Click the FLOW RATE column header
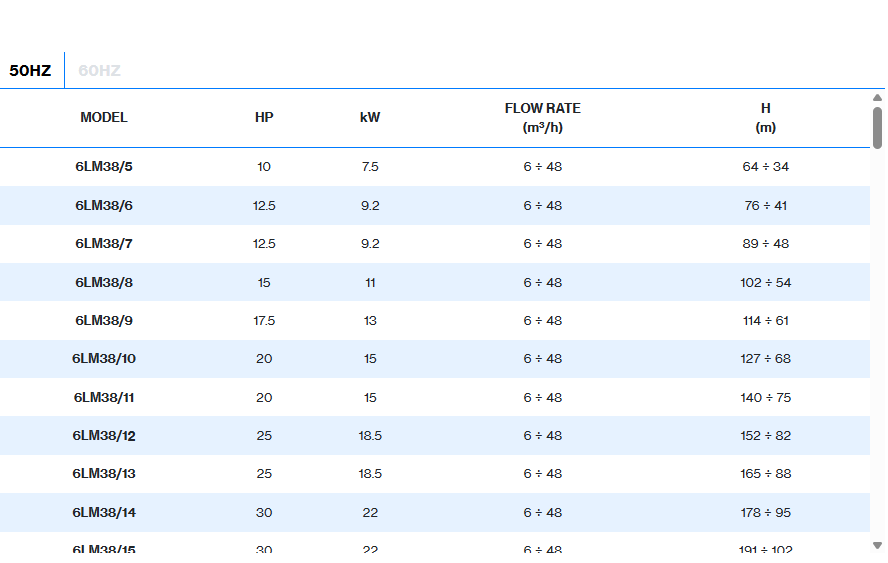The height and width of the screenshot is (563, 888). [542, 118]
